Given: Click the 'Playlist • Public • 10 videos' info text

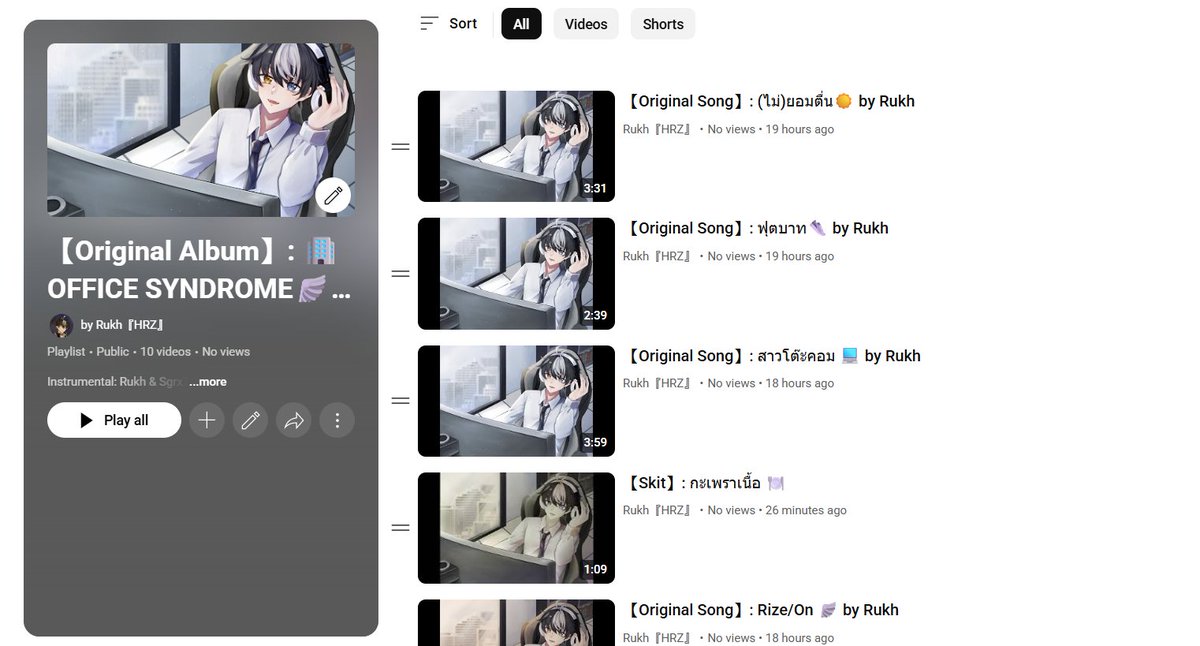Looking at the screenshot, I should [x=119, y=352].
